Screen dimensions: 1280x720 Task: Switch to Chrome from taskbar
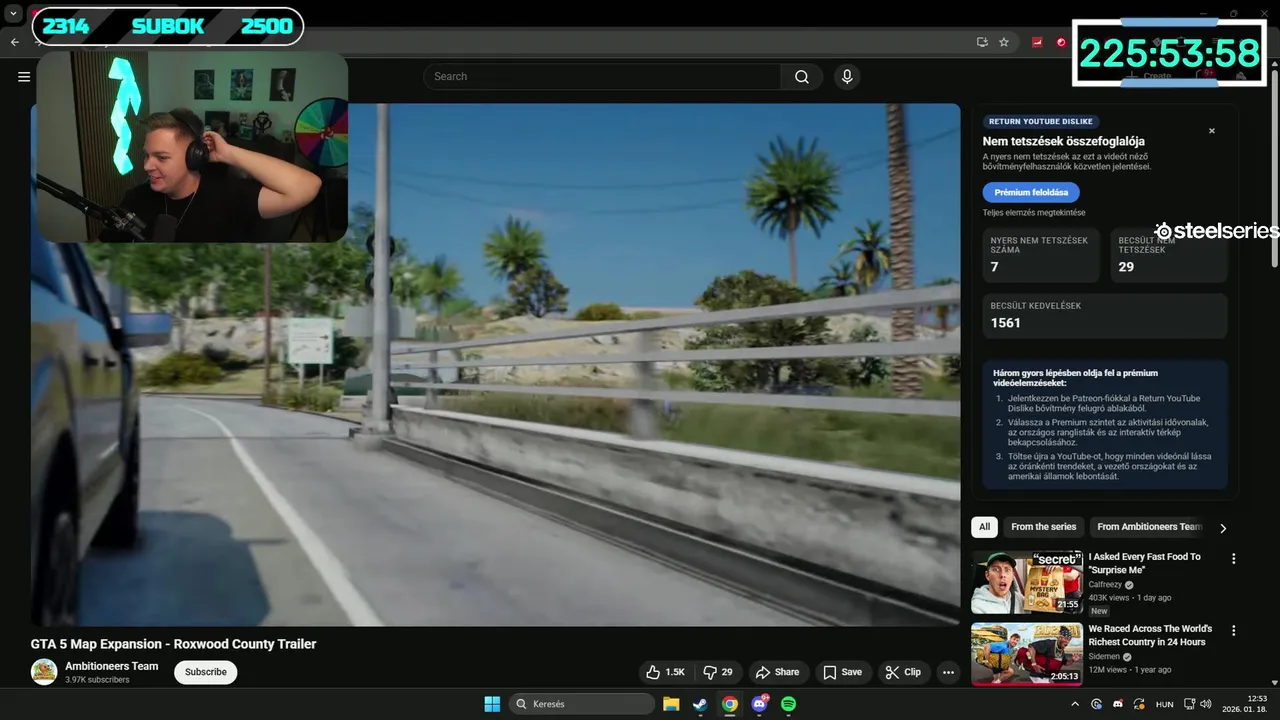[x=730, y=704]
